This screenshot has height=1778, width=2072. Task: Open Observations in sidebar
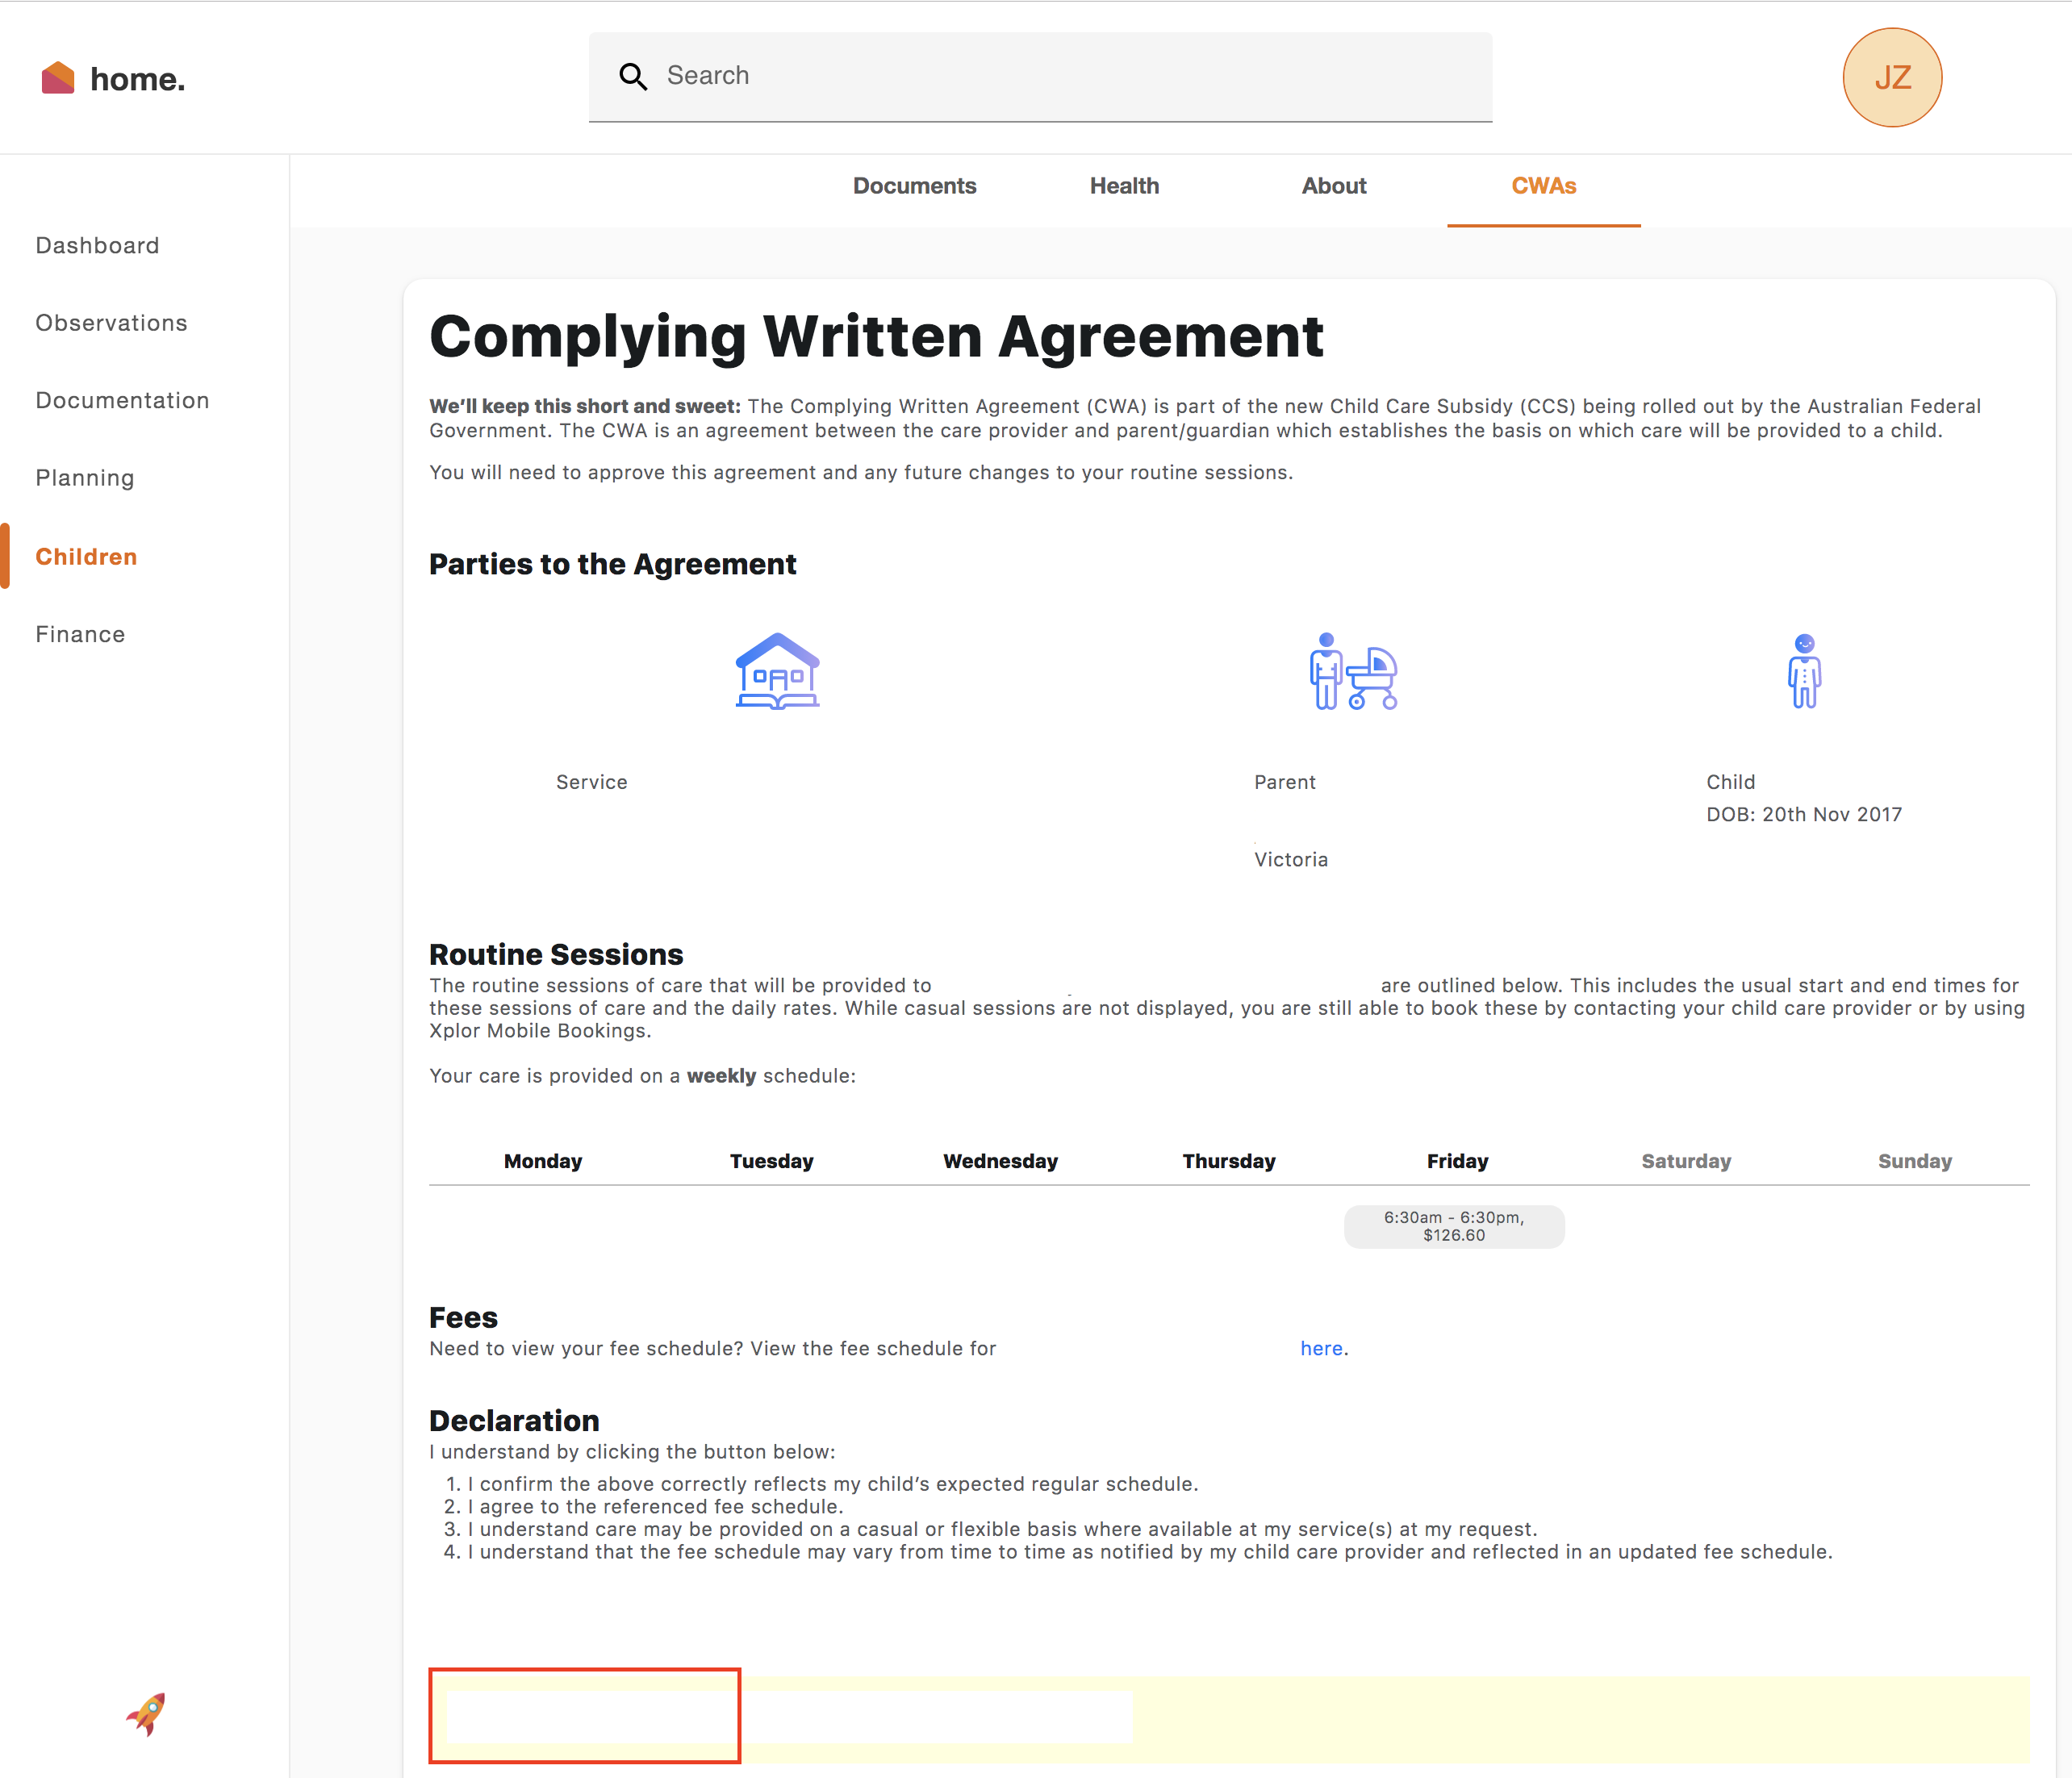[111, 323]
